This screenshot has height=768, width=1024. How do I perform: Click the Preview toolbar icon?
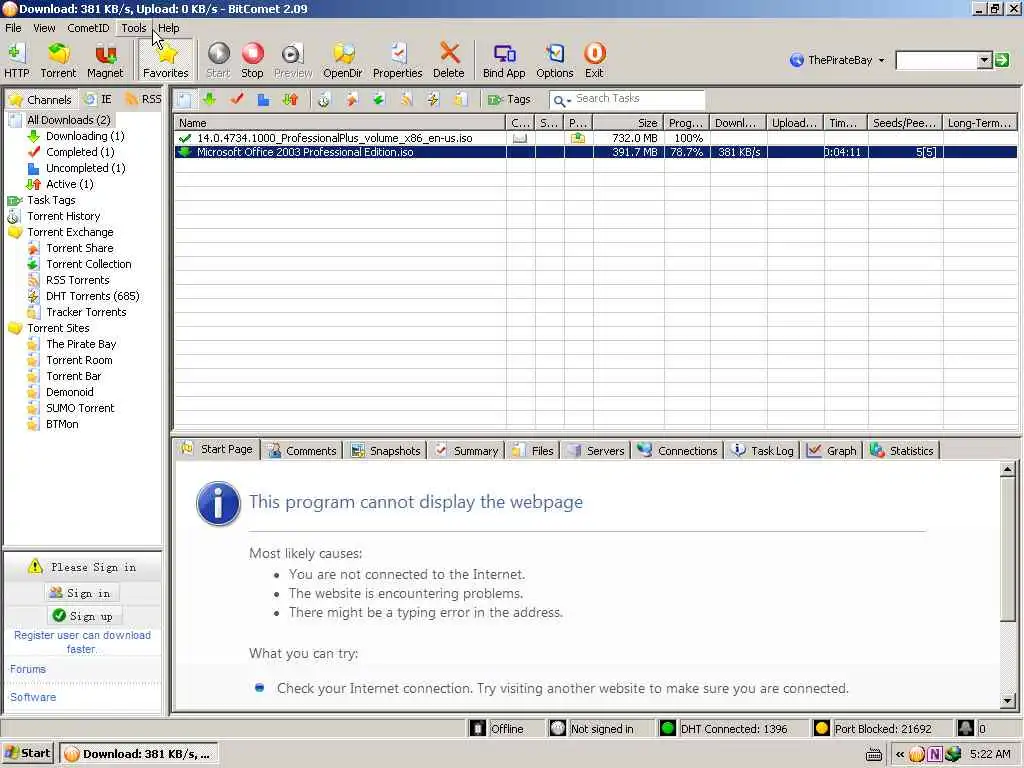pyautogui.click(x=293, y=60)
